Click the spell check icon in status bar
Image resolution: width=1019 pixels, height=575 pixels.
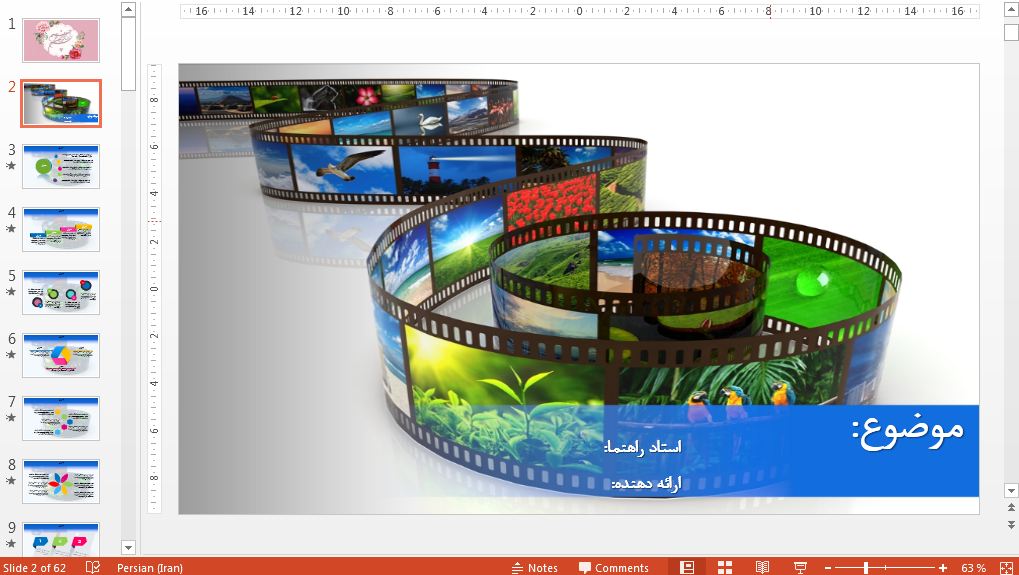point(93,567)
